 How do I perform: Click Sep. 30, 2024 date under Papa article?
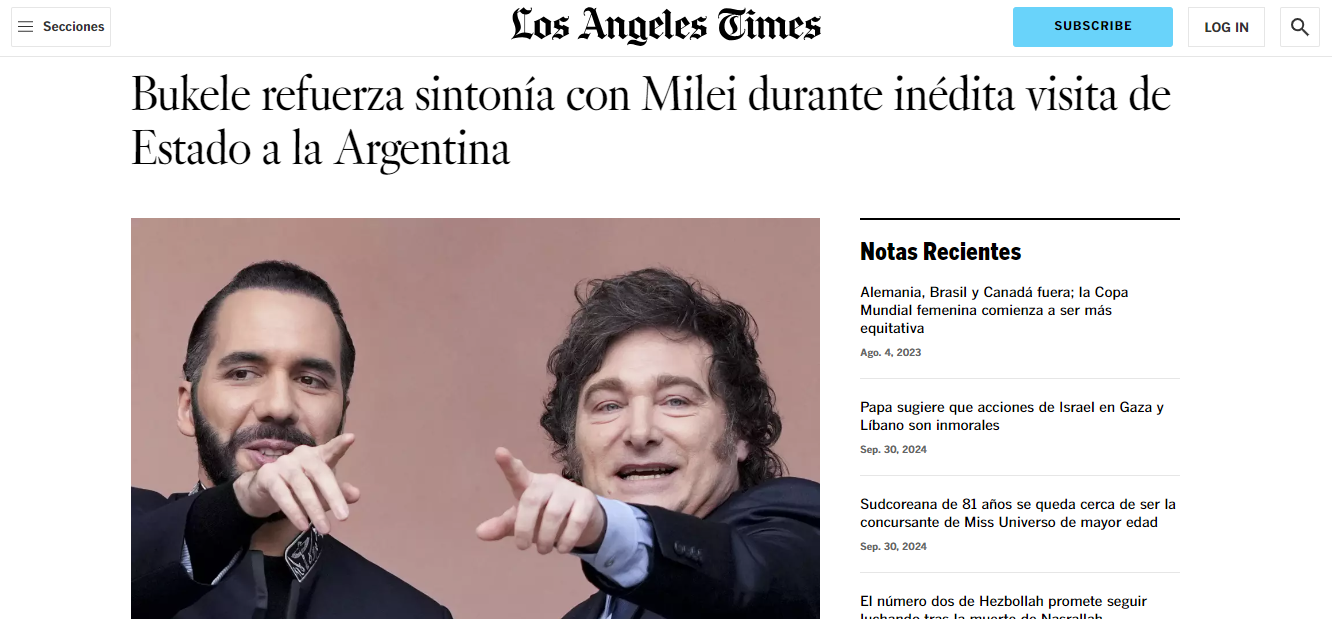pos(893,450)
